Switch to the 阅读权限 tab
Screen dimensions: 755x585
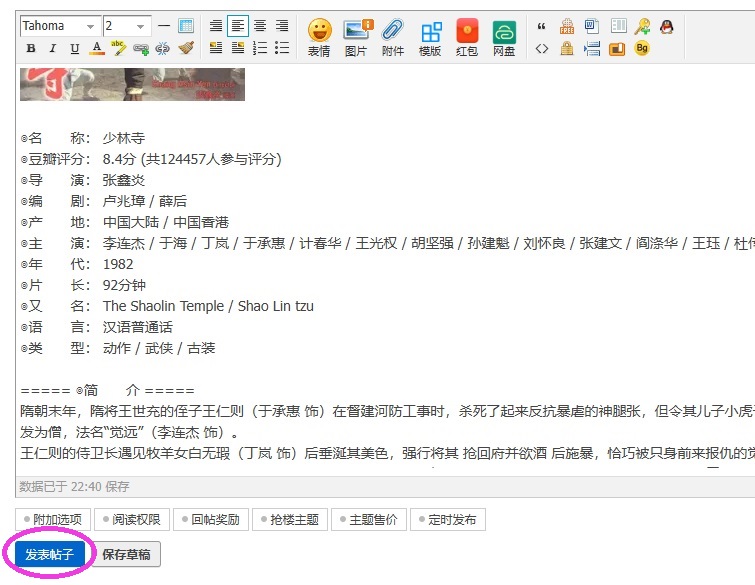131,520
